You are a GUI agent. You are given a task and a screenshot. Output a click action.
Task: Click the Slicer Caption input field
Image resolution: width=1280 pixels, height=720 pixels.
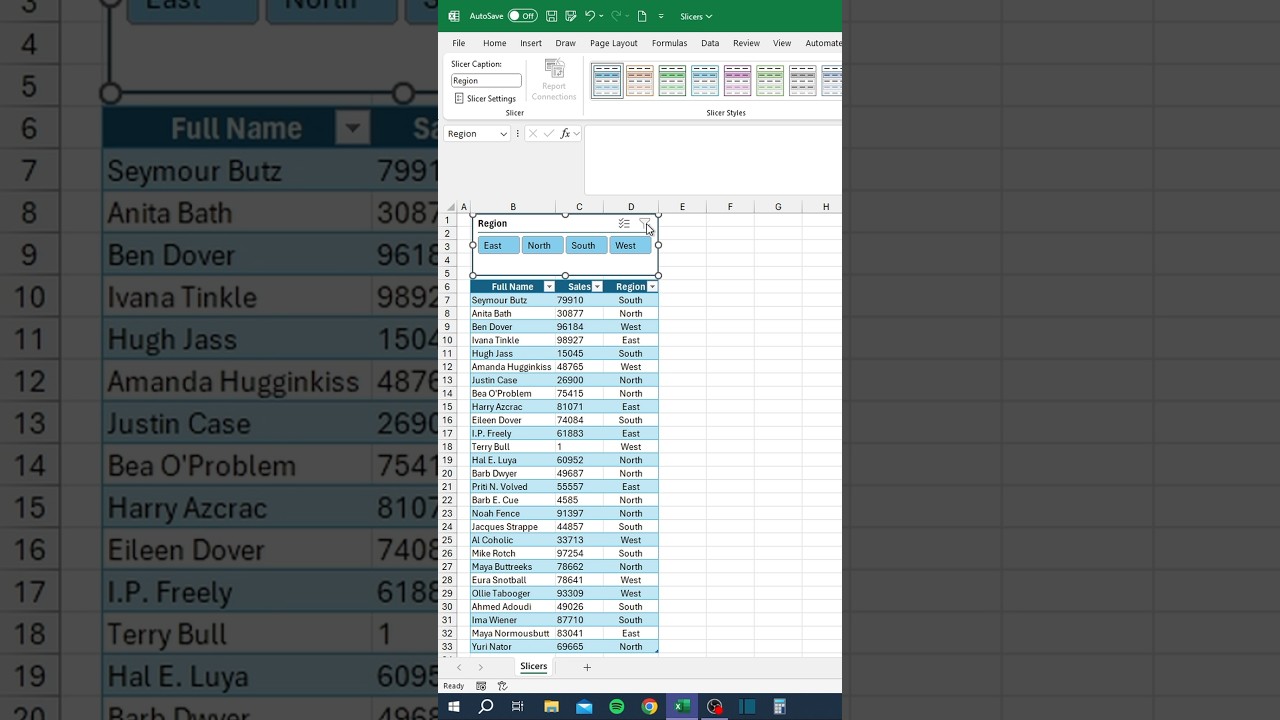[x=486, y=80]
